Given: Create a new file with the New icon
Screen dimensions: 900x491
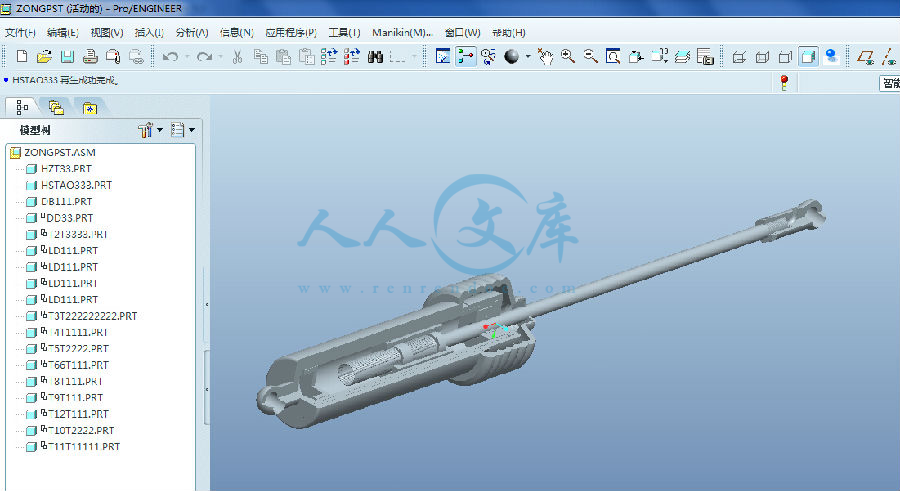Looking at the screenshot, I should 22,56.
